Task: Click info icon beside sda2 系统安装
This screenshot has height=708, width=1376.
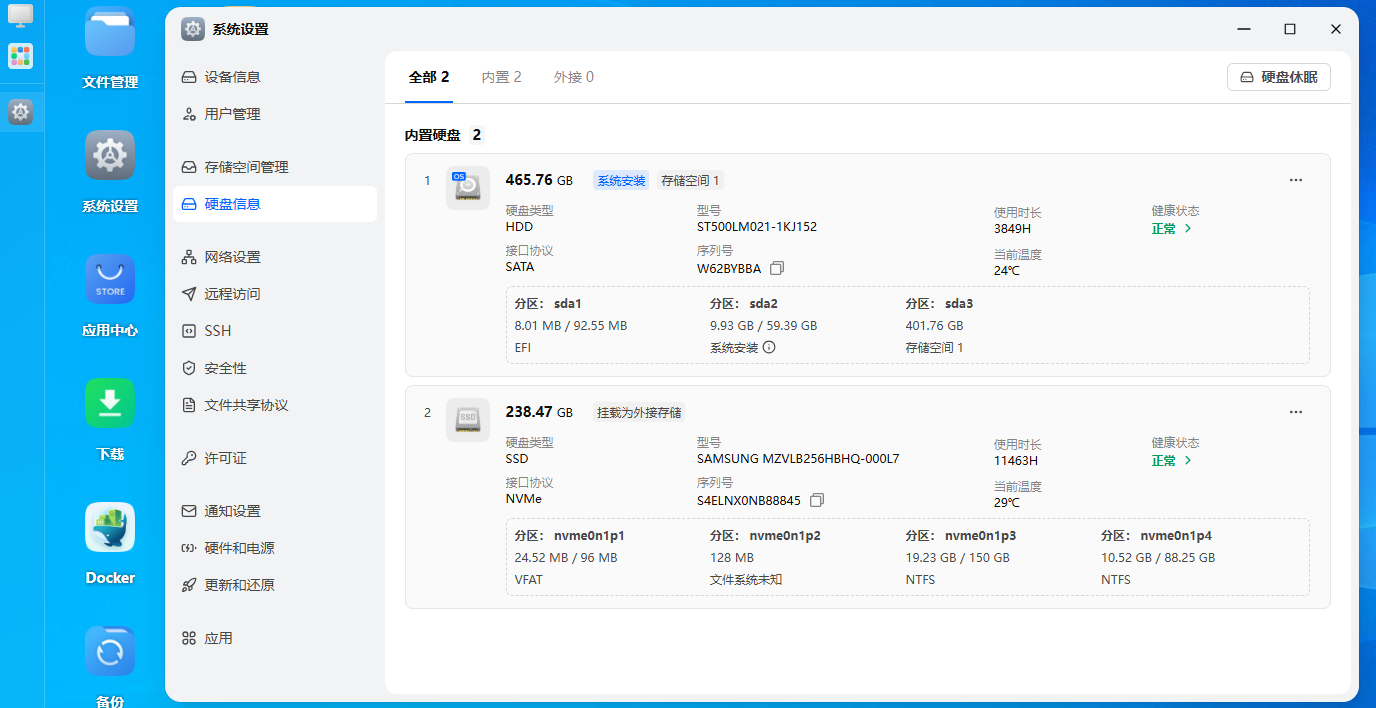Action: 769,348
